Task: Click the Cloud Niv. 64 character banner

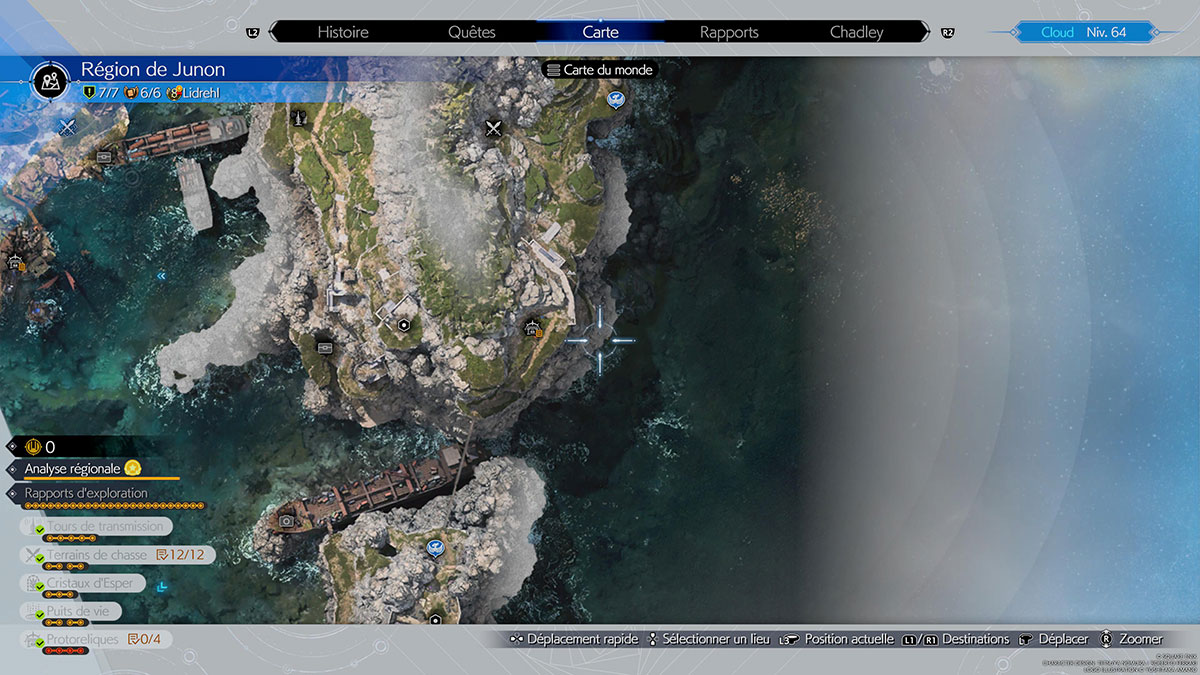Action: click(x=1083, y=32)
